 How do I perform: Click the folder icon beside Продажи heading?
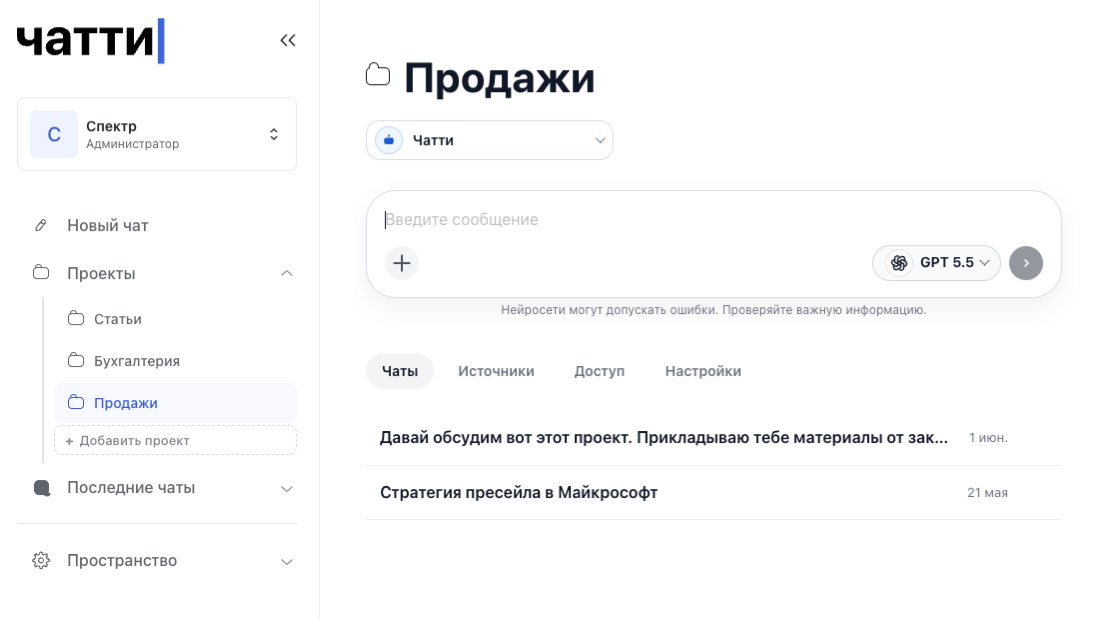[378, 75]
